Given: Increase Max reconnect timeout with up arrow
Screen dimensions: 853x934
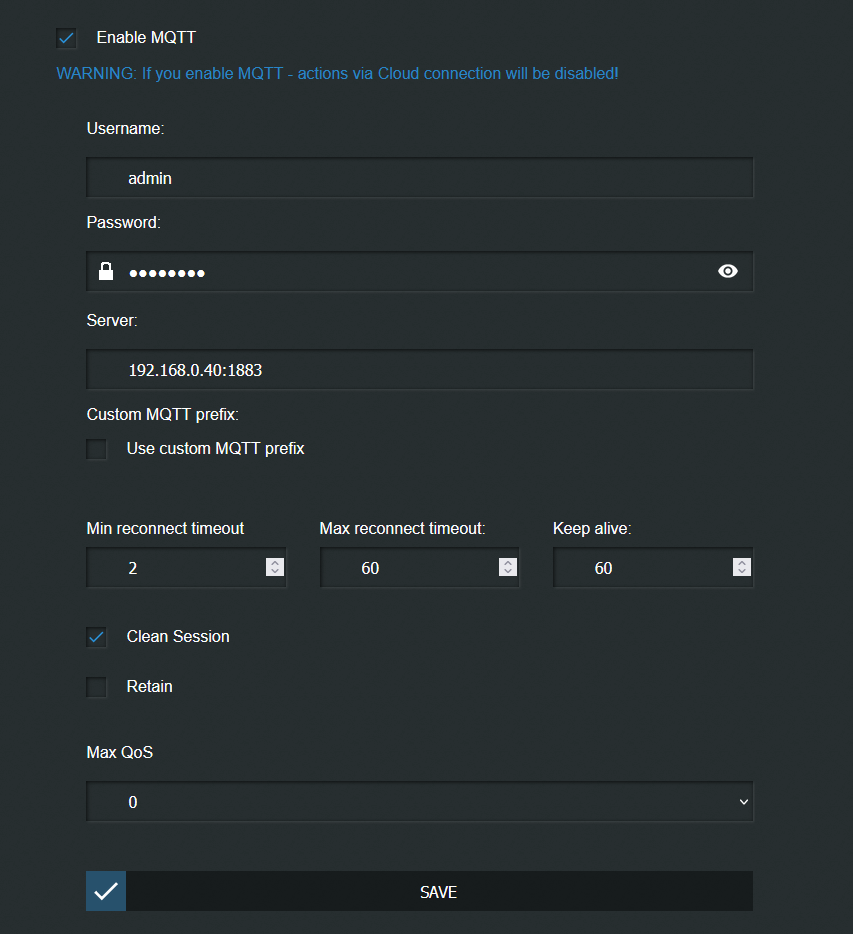Looking at the screenshot, I should pos(508,562).
